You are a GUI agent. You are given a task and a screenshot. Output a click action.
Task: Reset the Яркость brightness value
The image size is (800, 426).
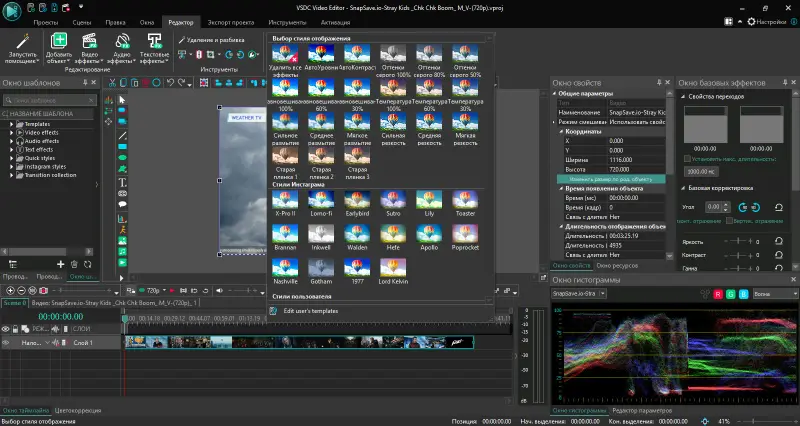tap(779, 241)
